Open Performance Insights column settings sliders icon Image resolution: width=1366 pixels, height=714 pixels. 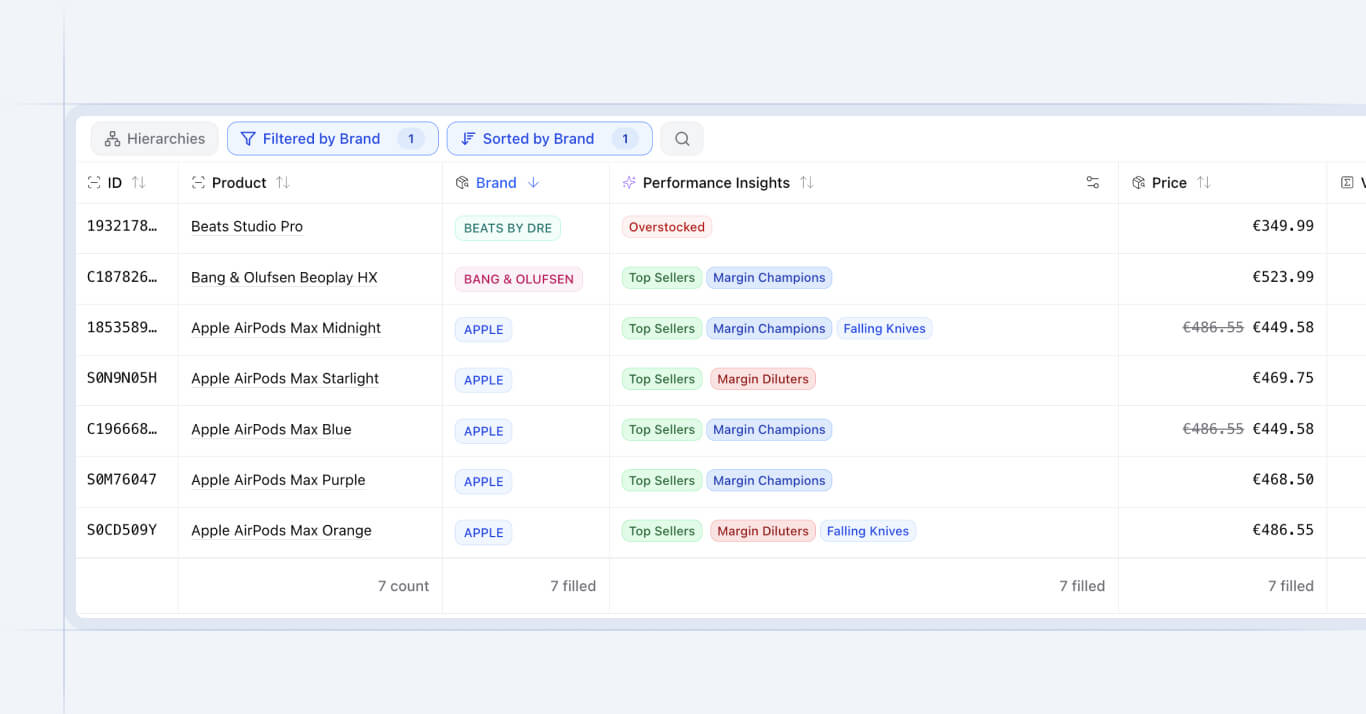click(1093, 183)
